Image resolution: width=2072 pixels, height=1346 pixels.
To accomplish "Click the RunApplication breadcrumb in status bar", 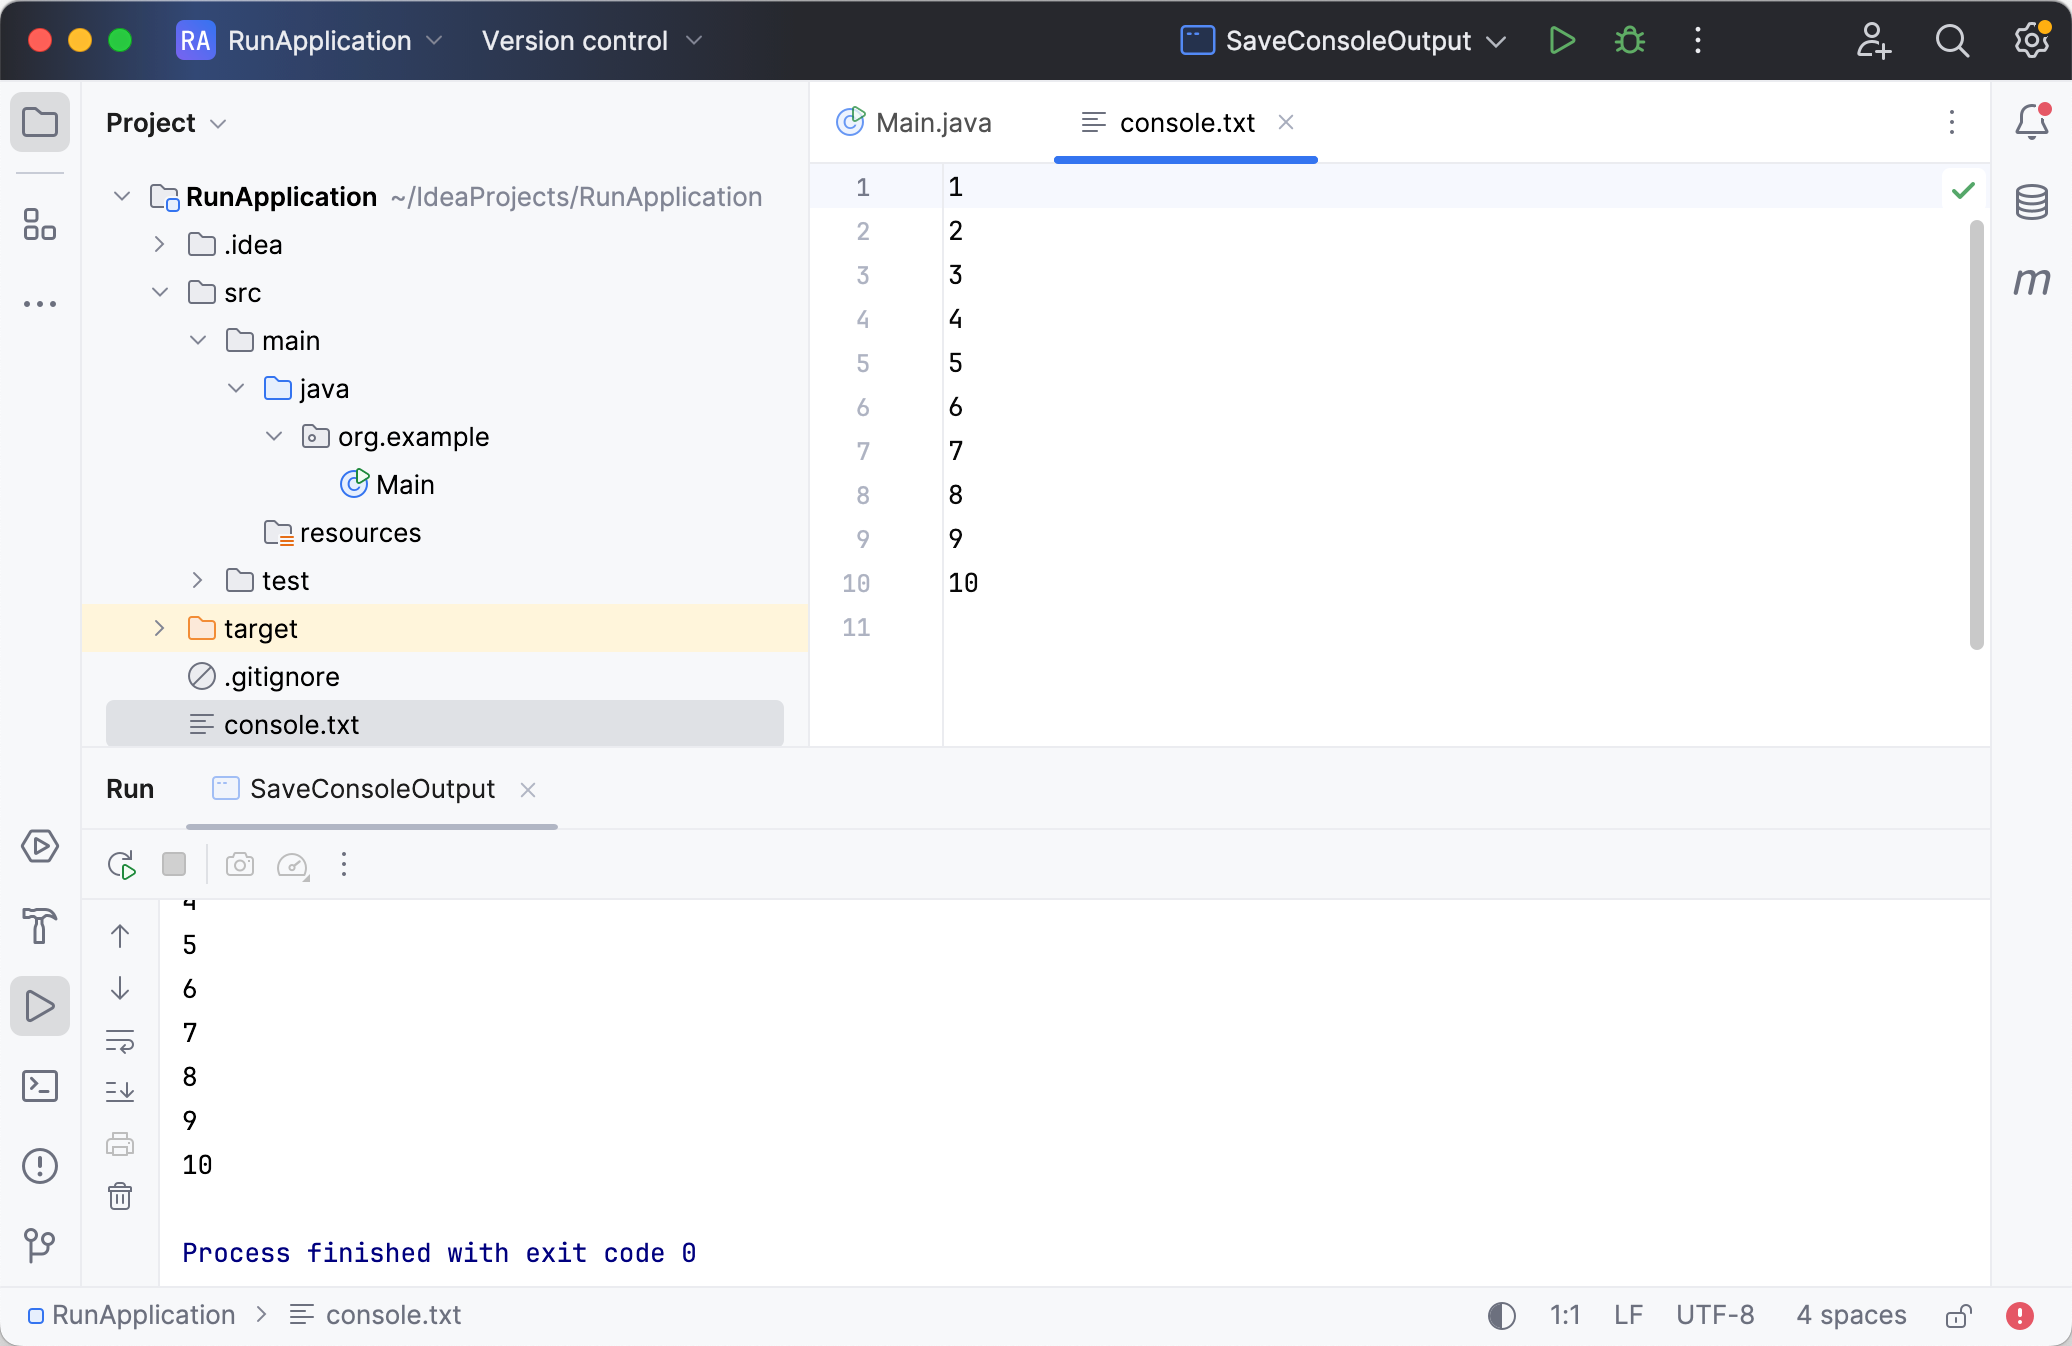I will (143, 1315).
